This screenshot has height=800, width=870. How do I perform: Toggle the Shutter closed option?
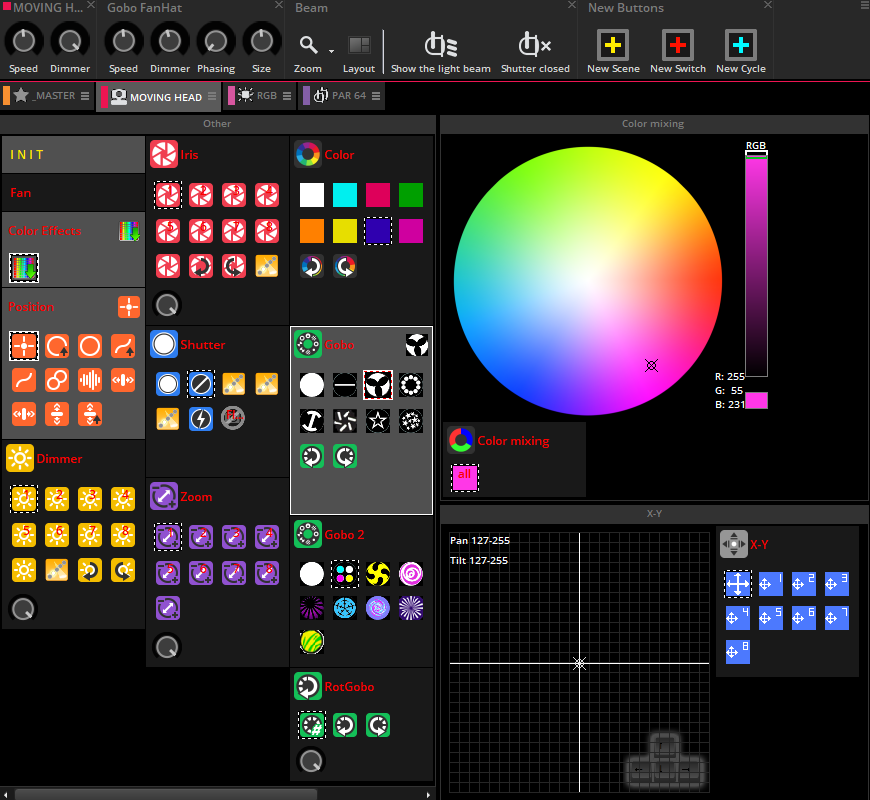[534, 45]
